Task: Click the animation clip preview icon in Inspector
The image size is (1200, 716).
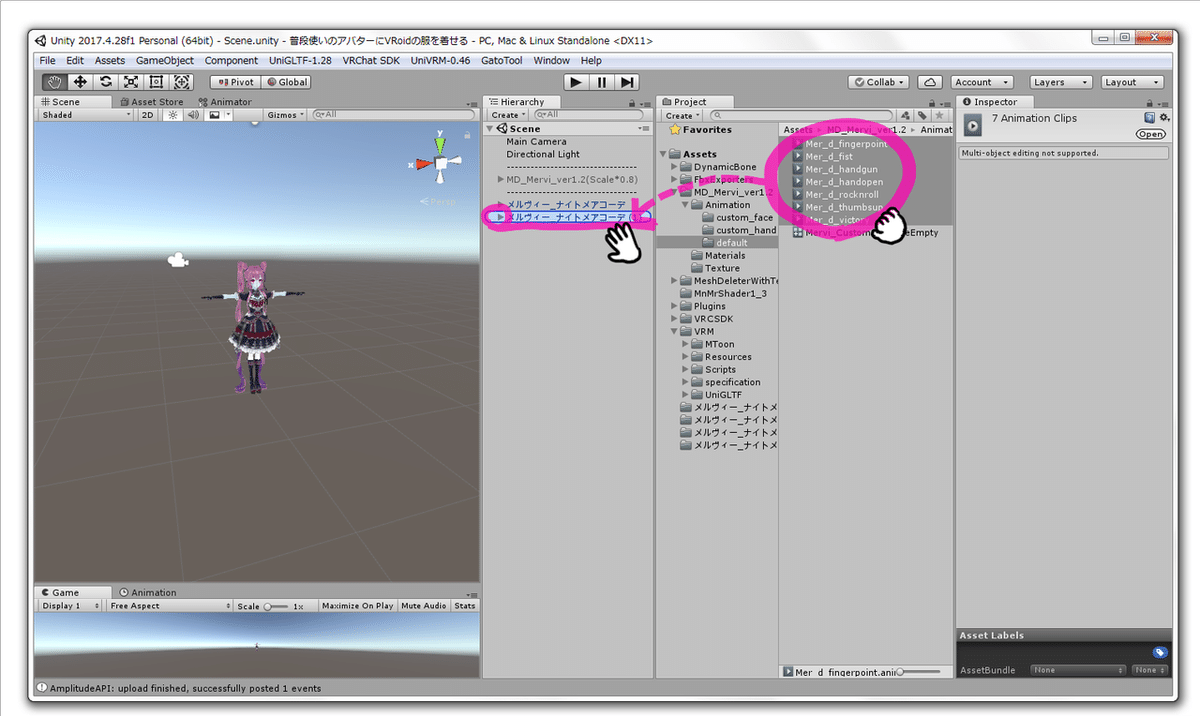Action: (972, 125)
